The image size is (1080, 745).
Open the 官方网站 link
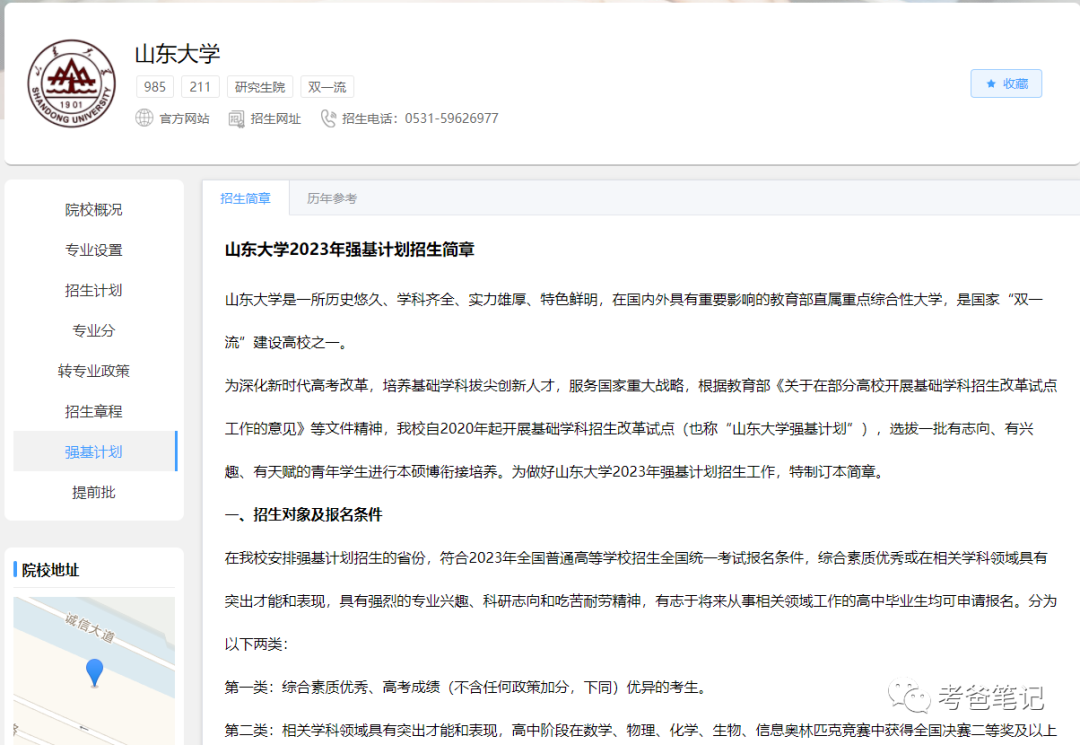point(184,118)
